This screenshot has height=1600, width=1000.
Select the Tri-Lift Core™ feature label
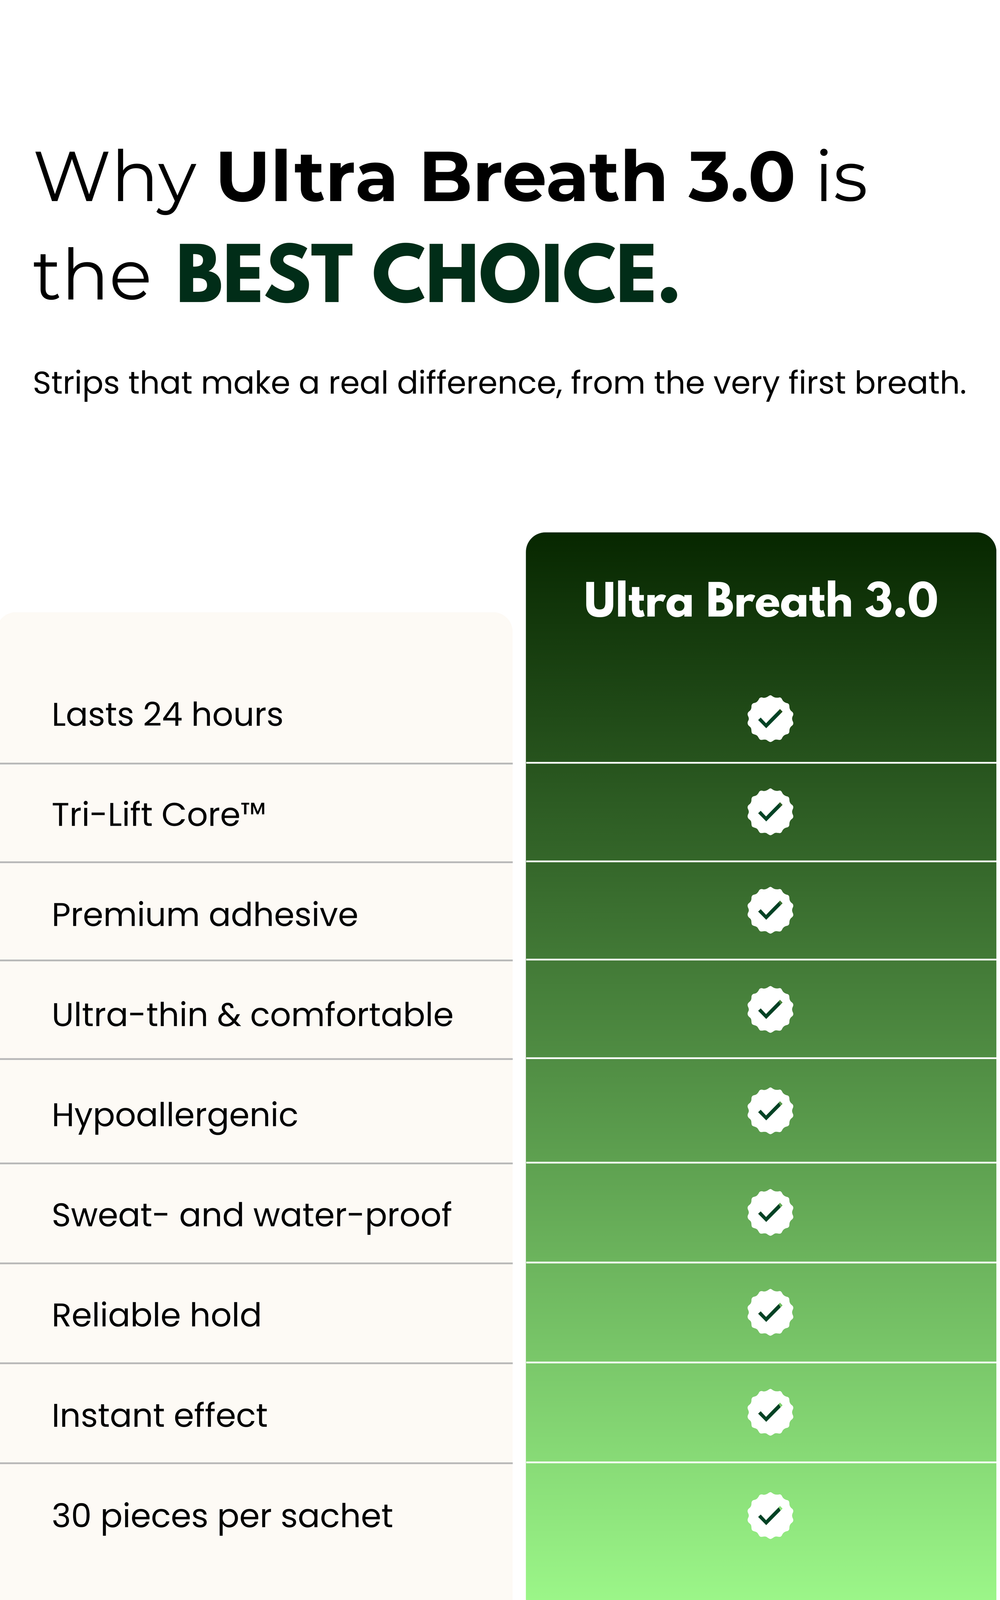(x=159, y=815)
